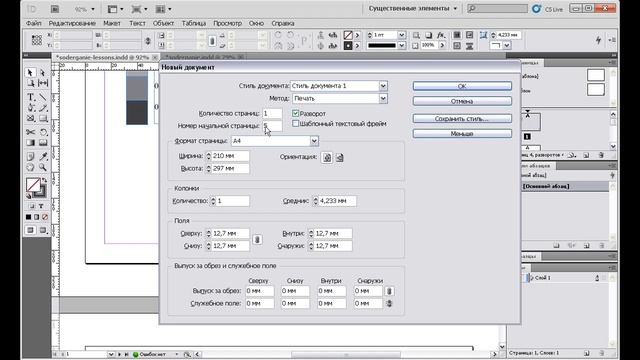Select the Free Transform tool

pos(43,132)
